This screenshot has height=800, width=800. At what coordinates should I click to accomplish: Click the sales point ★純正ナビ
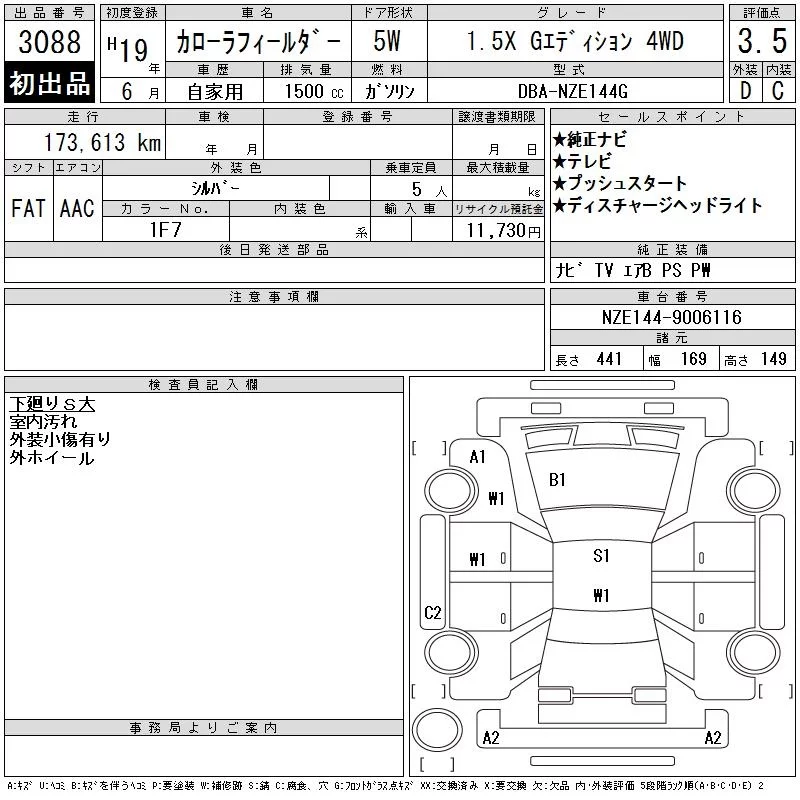tap(590, 139)
